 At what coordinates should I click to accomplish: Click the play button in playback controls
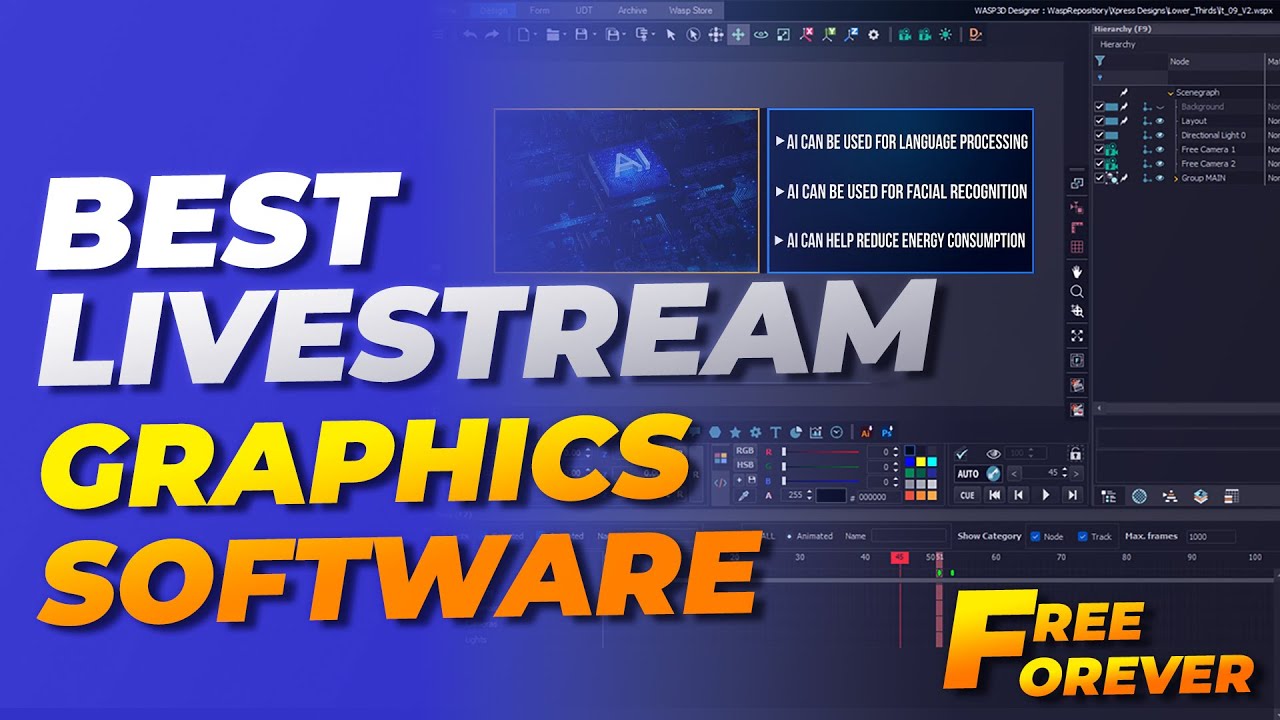tap(1046, 494)
